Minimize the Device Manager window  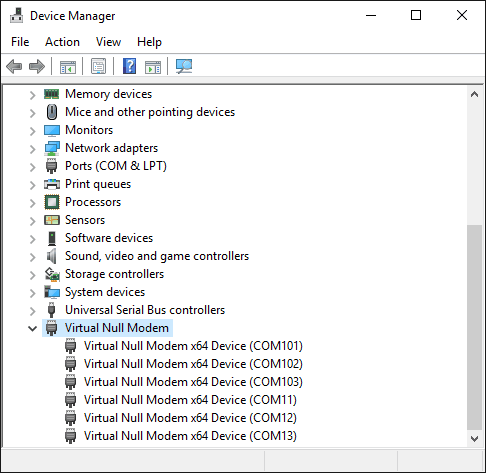pyautogui.click(x=371, y=15)
